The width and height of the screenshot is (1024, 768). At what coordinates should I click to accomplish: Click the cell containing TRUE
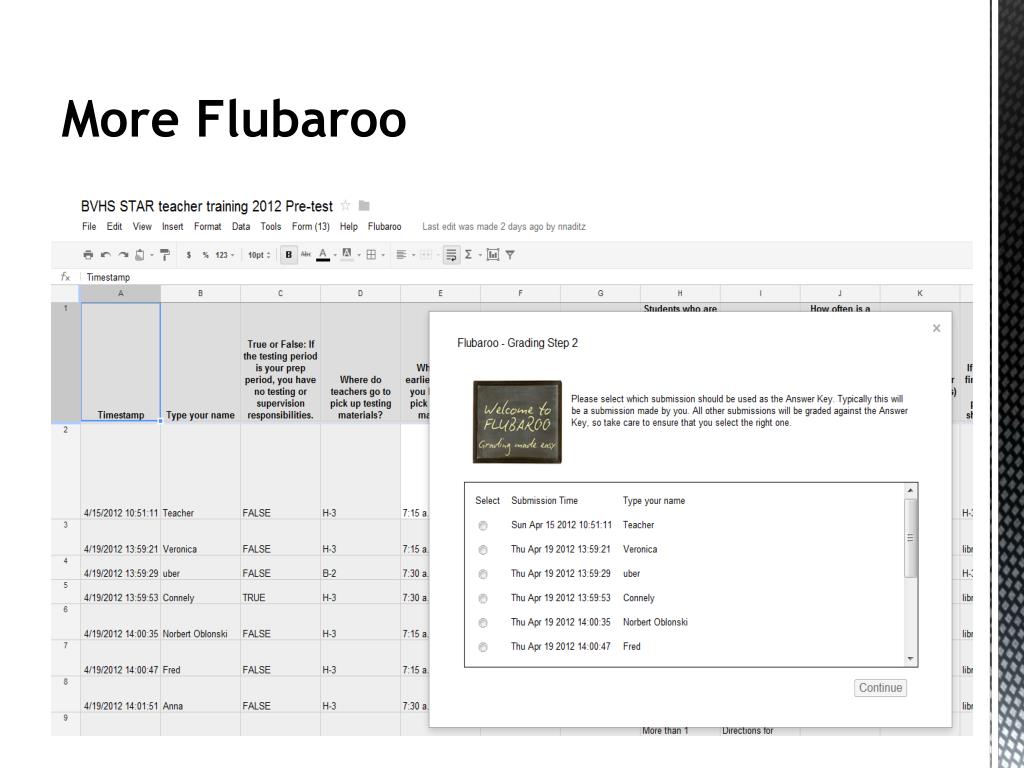coord(280,592)
